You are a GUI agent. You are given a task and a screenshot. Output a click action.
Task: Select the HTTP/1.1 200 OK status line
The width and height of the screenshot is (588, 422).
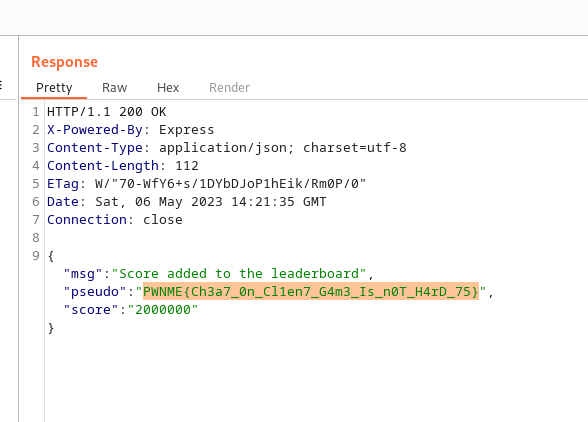[x=106, y=112]
